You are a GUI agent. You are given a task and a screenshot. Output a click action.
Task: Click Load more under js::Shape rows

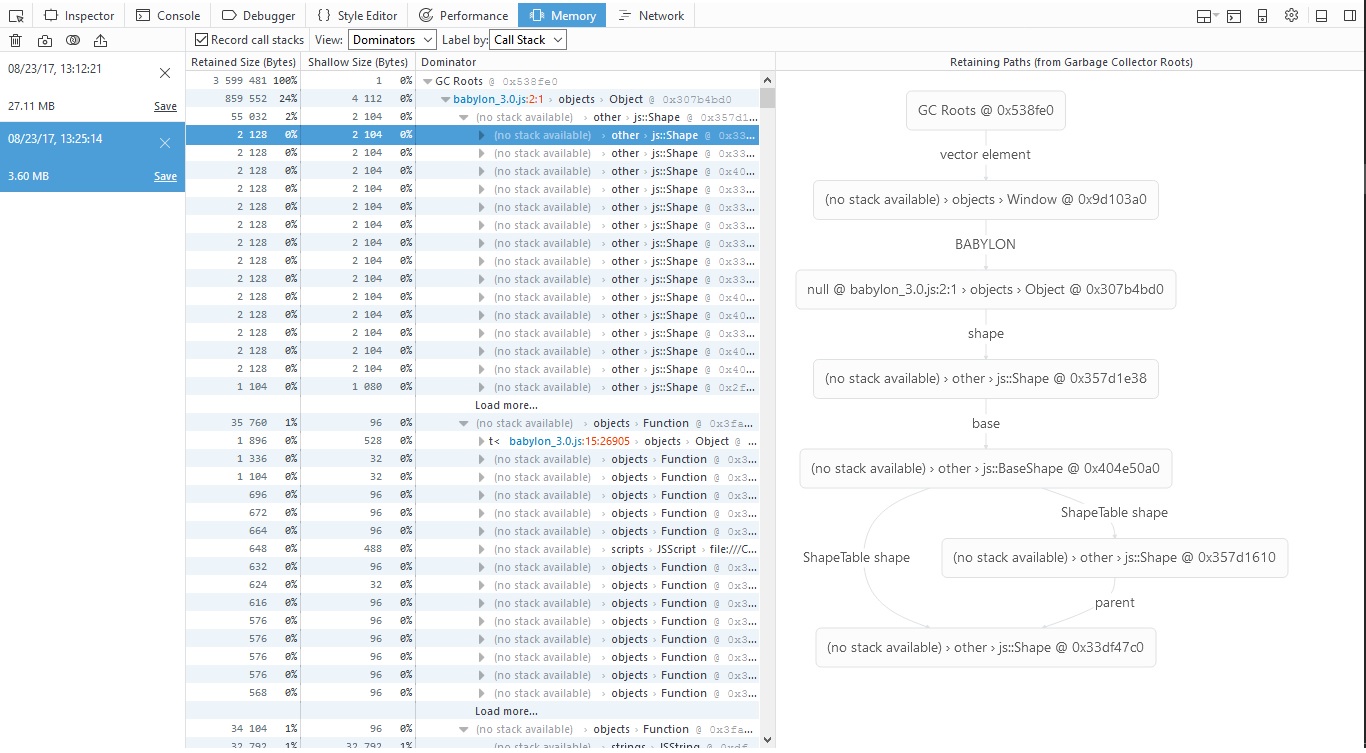point(506,405)
